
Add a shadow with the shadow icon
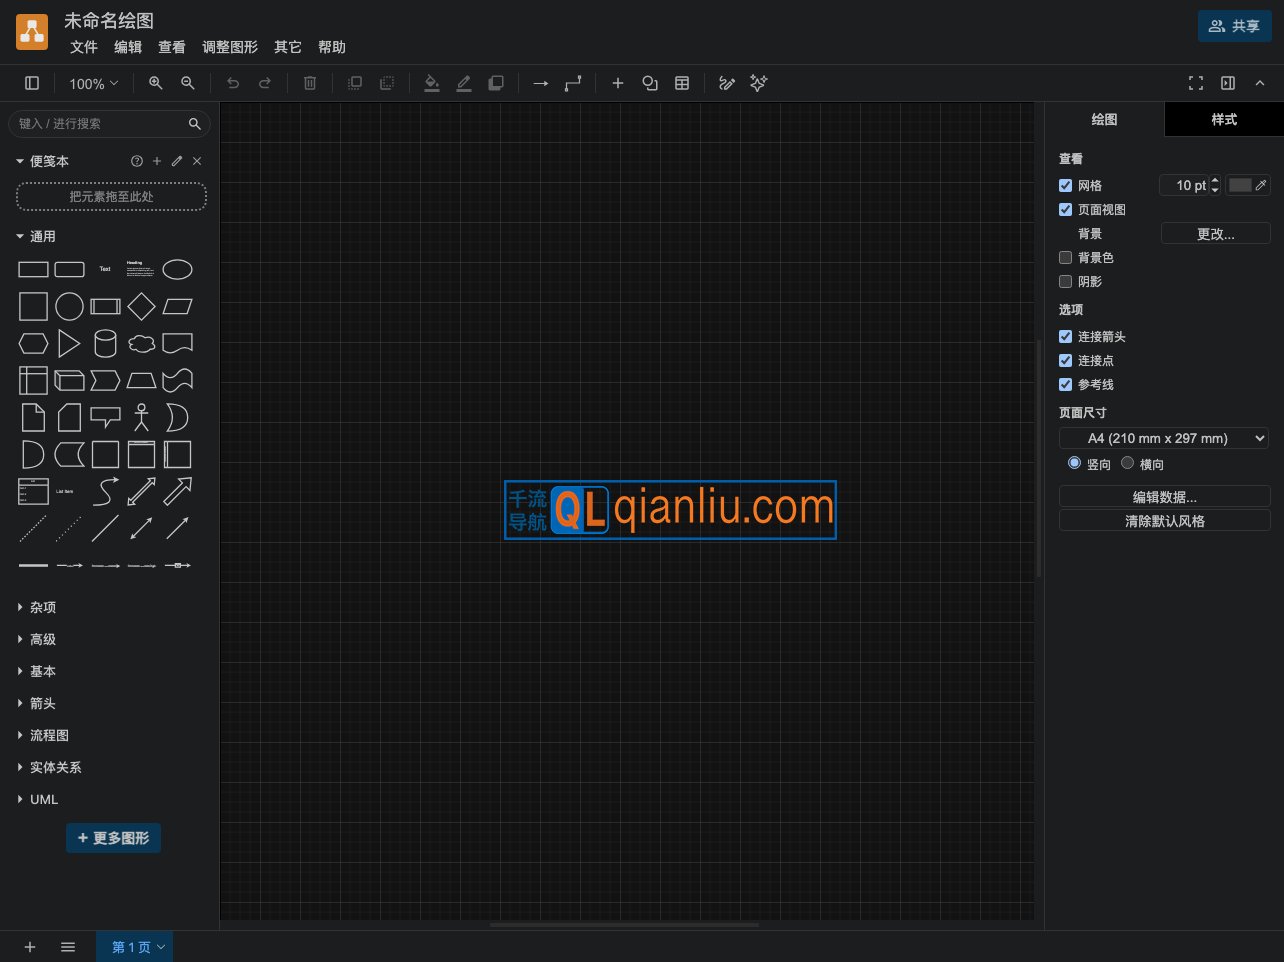click(496, 83)
